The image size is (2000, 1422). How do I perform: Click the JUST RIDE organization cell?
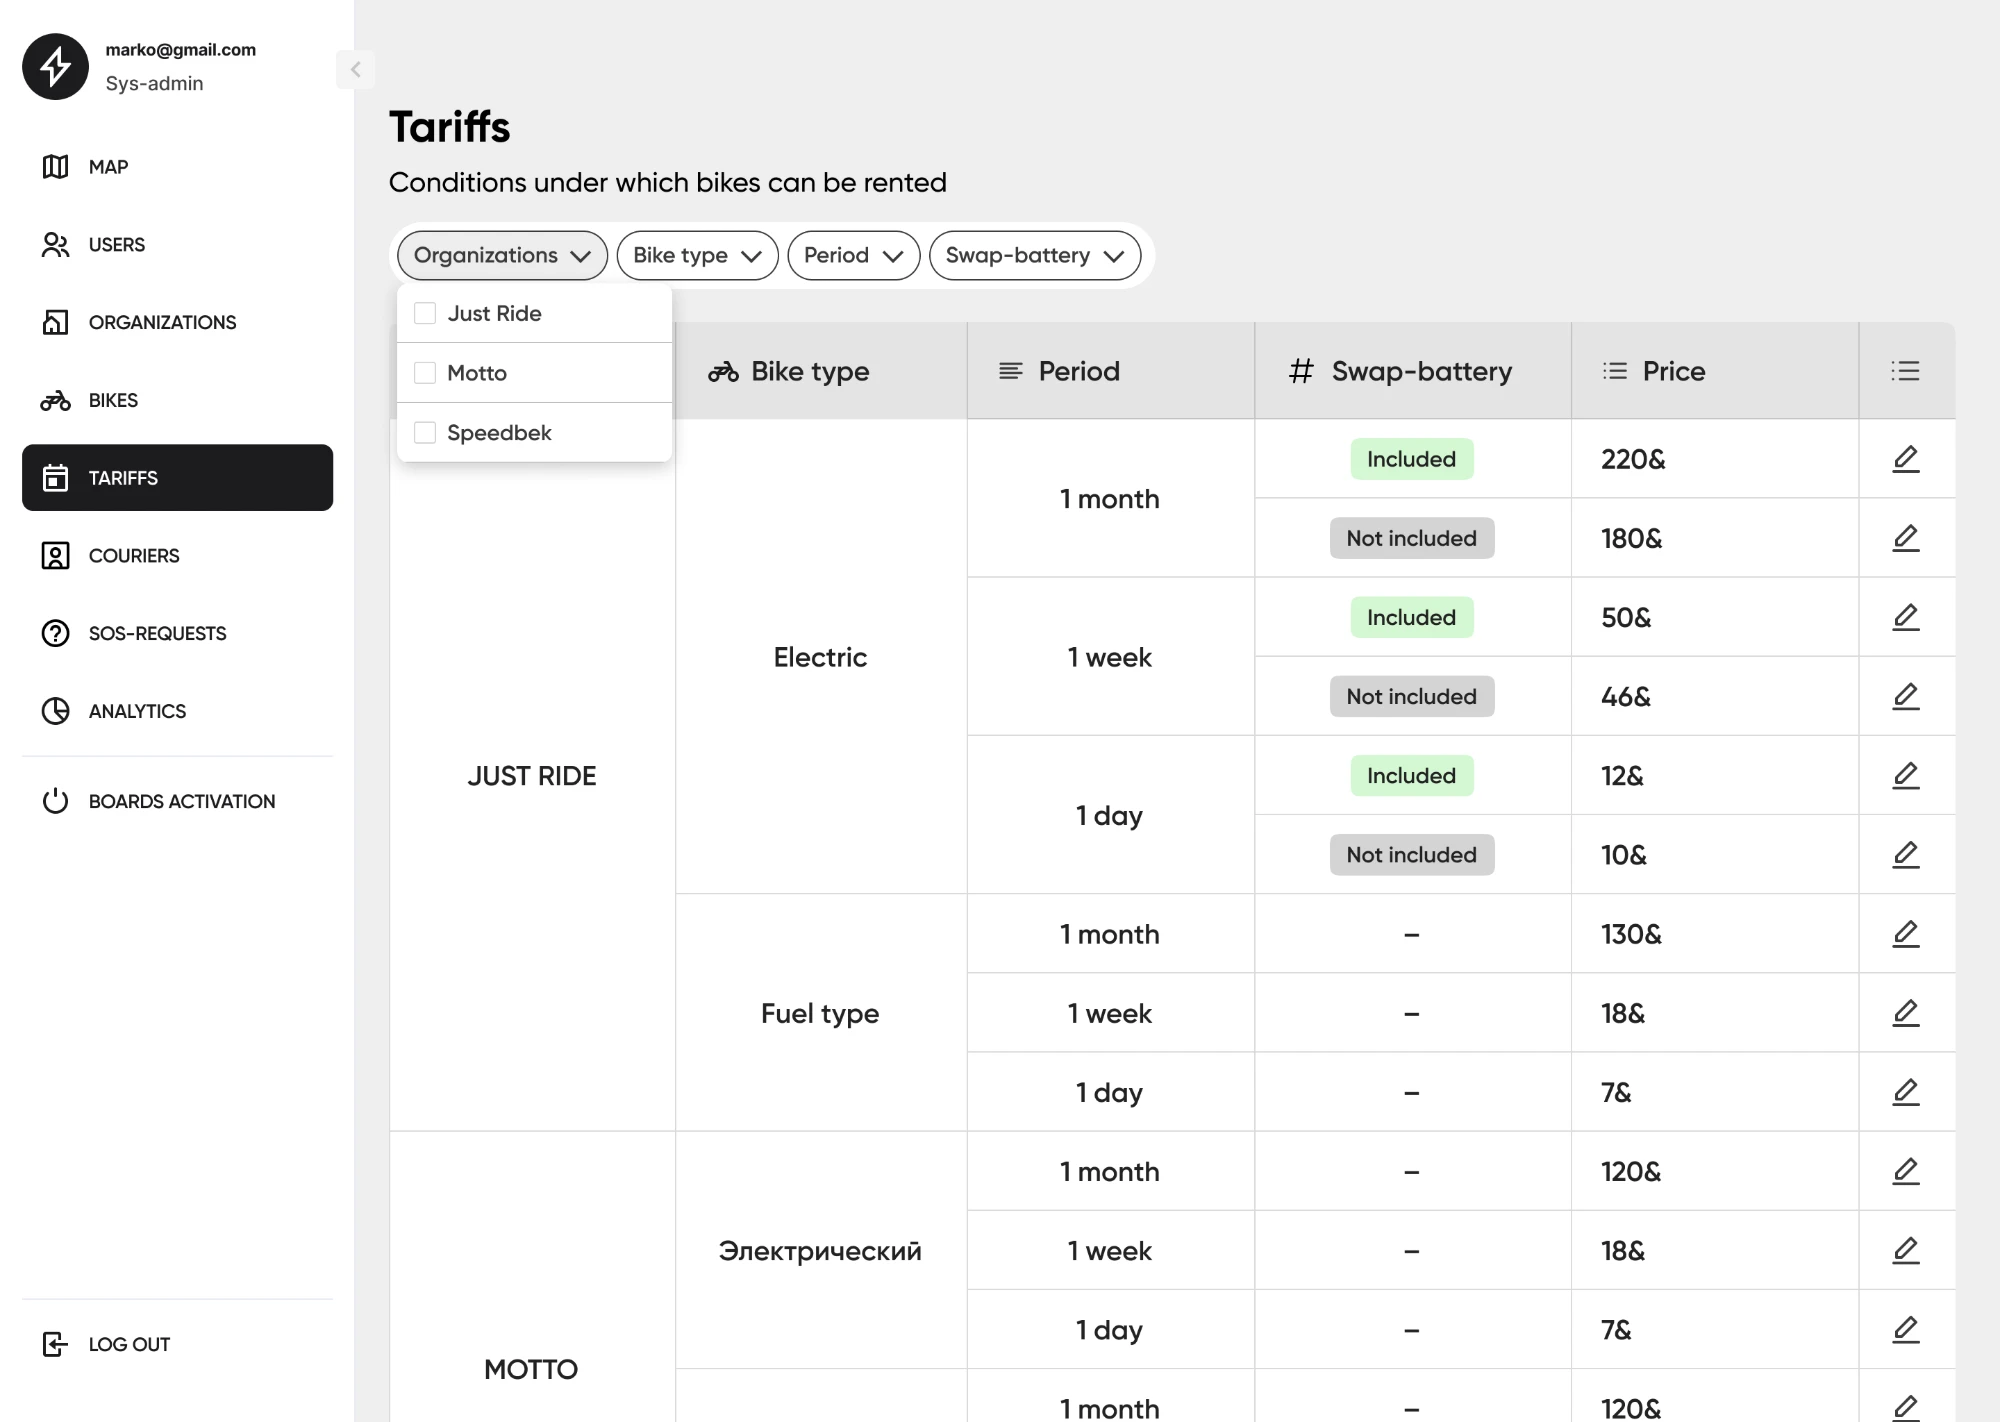532,776
